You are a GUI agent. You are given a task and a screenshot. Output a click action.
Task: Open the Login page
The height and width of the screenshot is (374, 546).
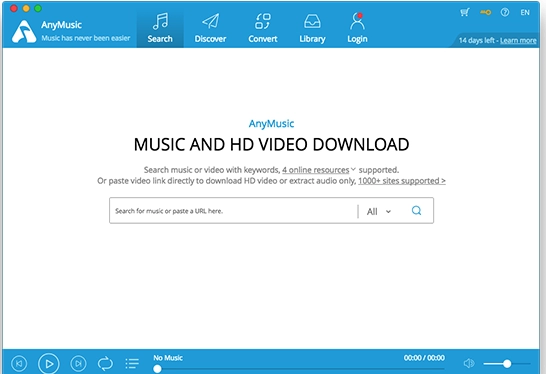coord(357,28)
